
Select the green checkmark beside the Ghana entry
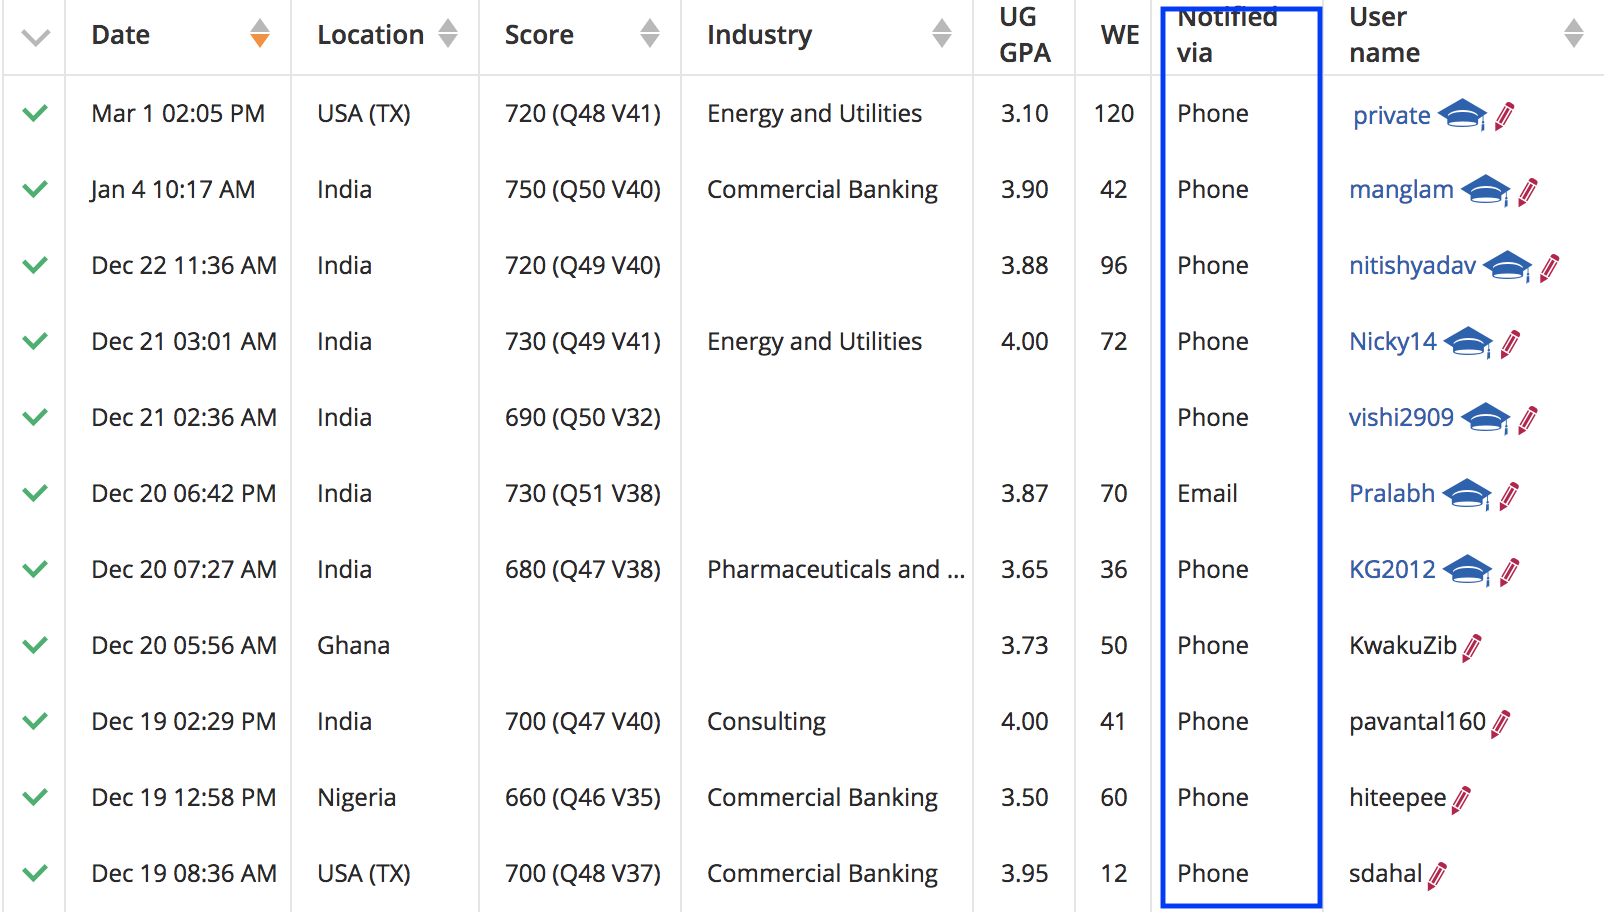tap(33, 645)
